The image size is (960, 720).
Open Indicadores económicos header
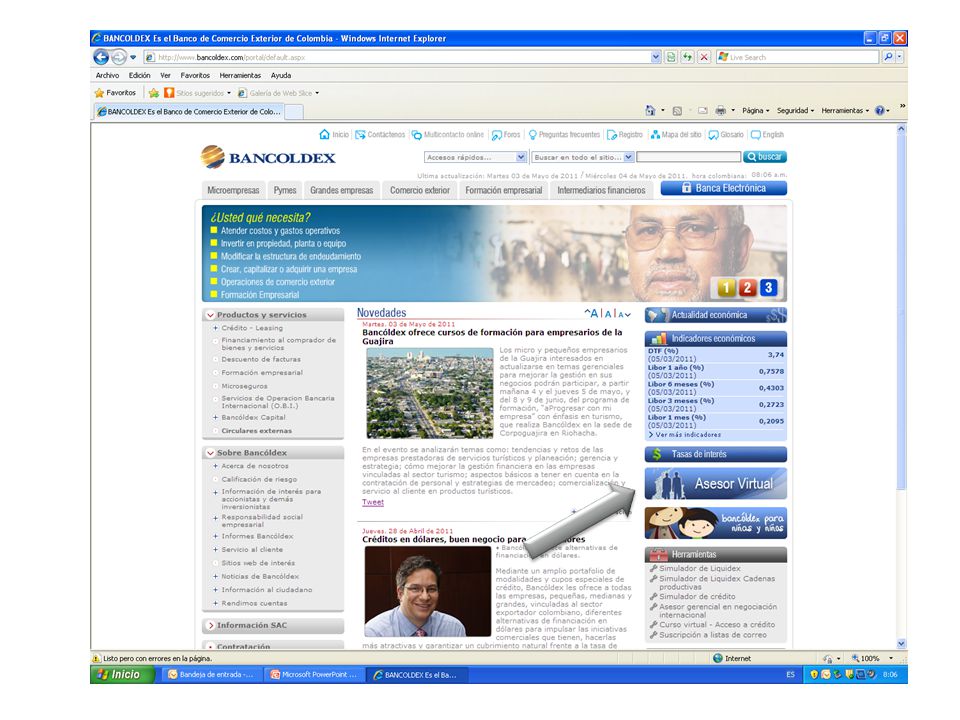pyautogui.click(x=715, y=338)
